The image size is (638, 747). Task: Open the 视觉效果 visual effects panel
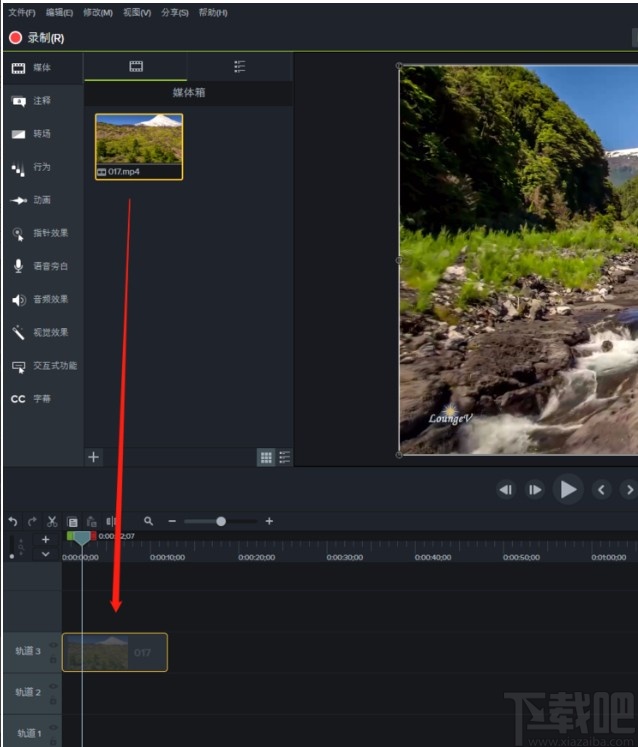tap(43, 333)
